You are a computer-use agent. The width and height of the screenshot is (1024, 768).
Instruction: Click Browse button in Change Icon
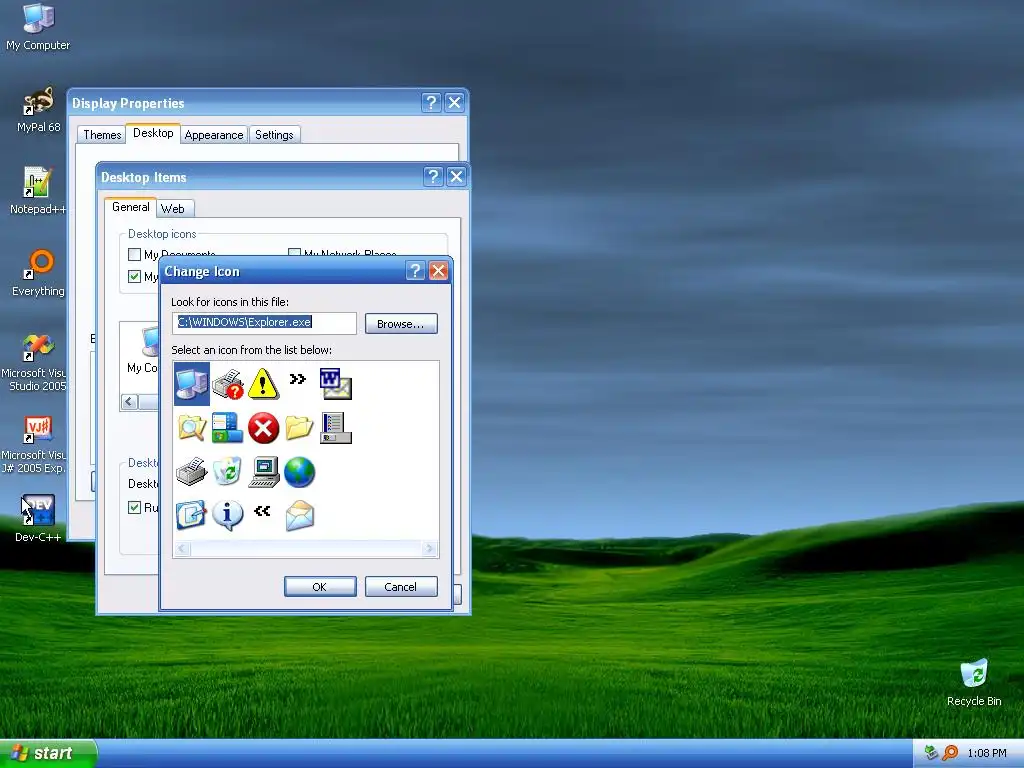[401, 324]
